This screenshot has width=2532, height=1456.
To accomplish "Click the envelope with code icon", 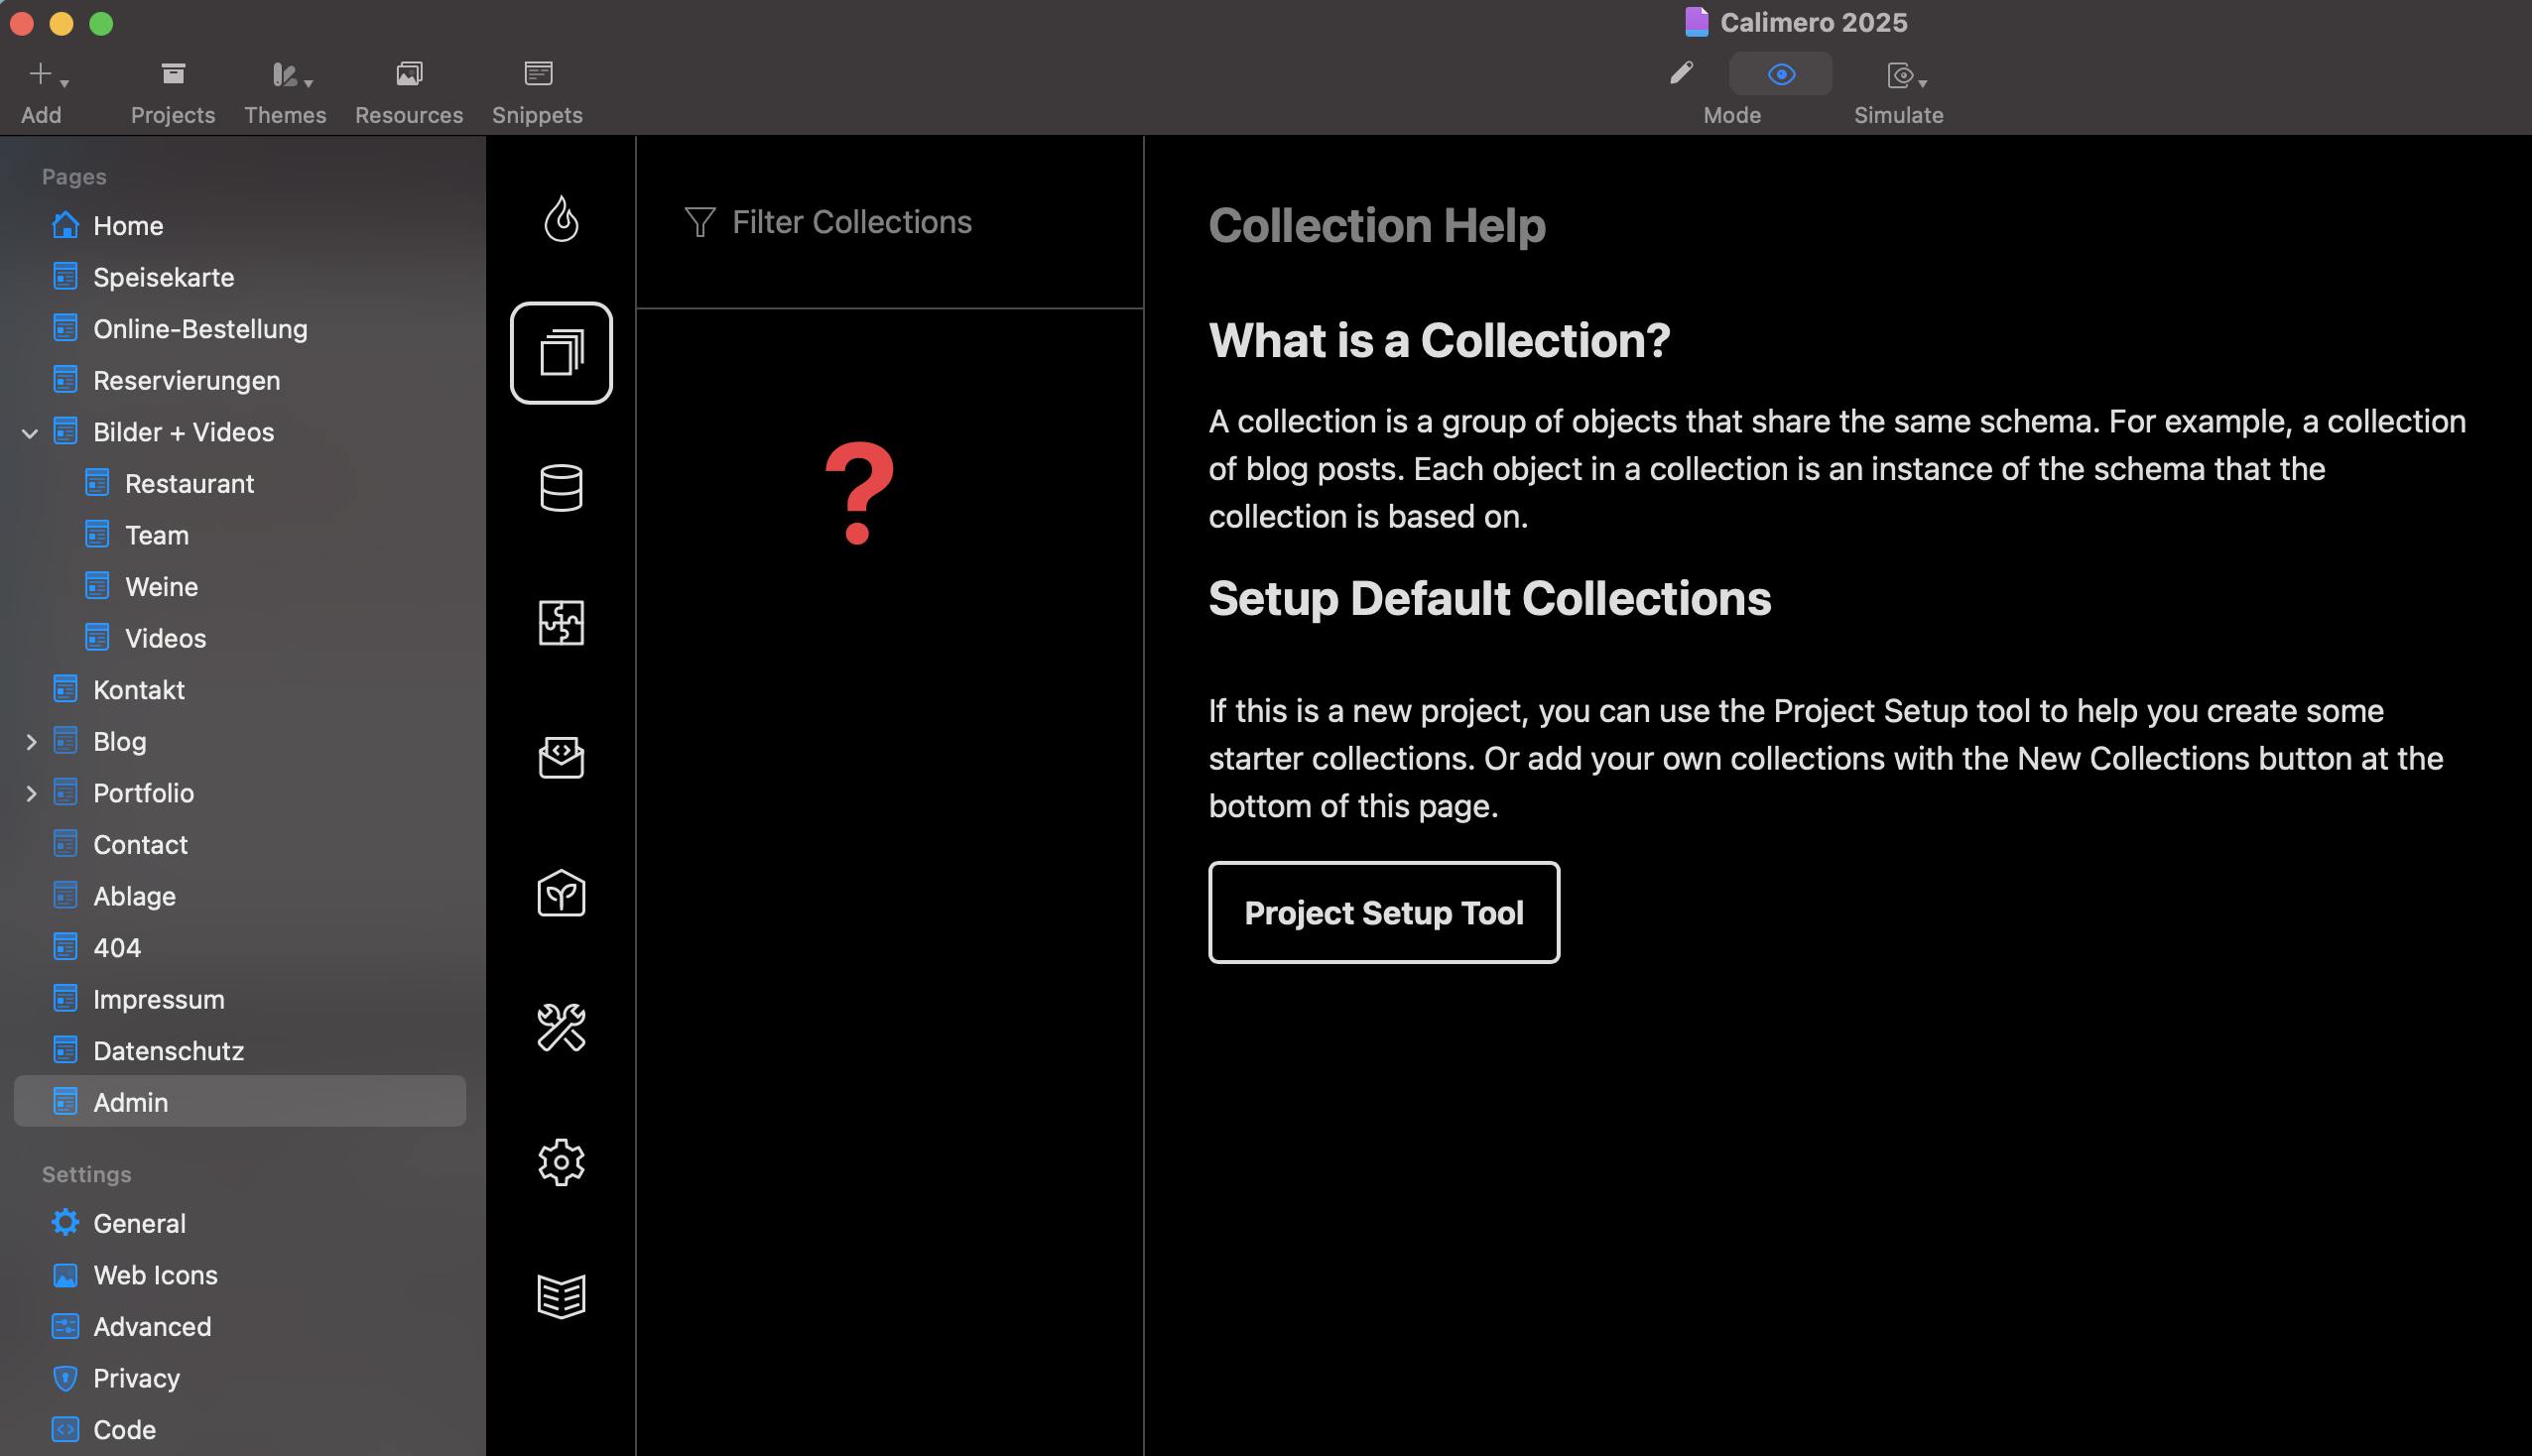I will (561, 757).
